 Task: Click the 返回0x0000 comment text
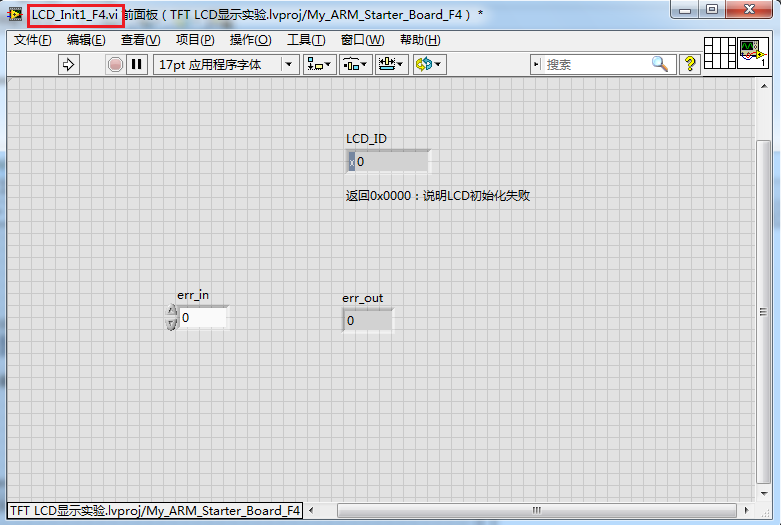(x=438, y=196)
